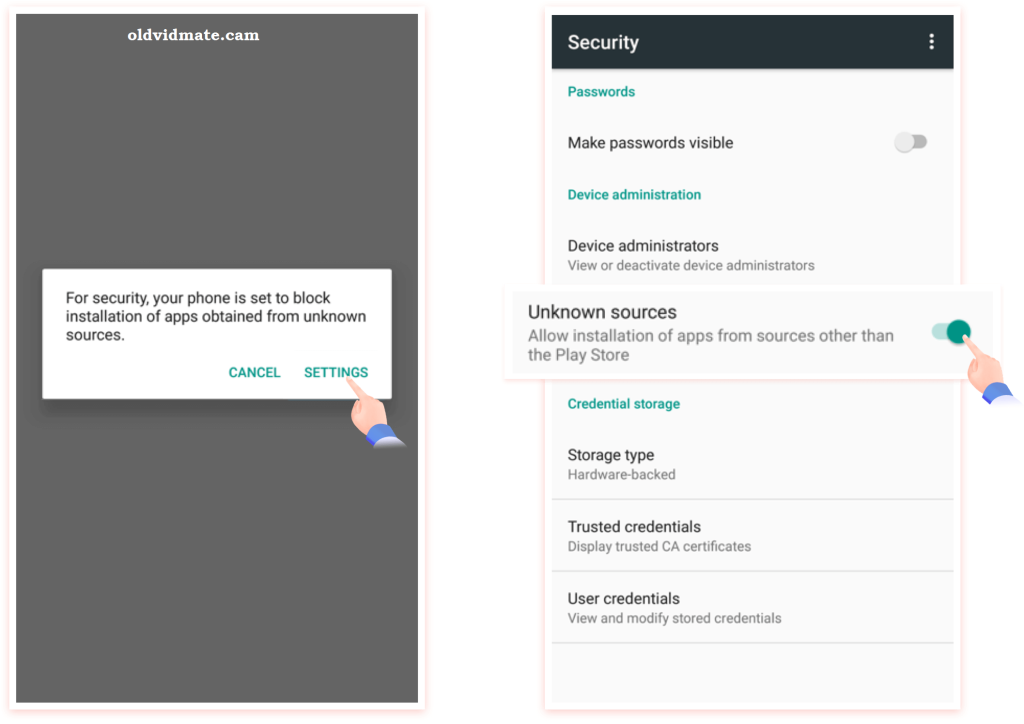Viewport: 1024px width, 724px height.
Task: Open Trusted credentials entry
Action: click(x=752, y=535)
